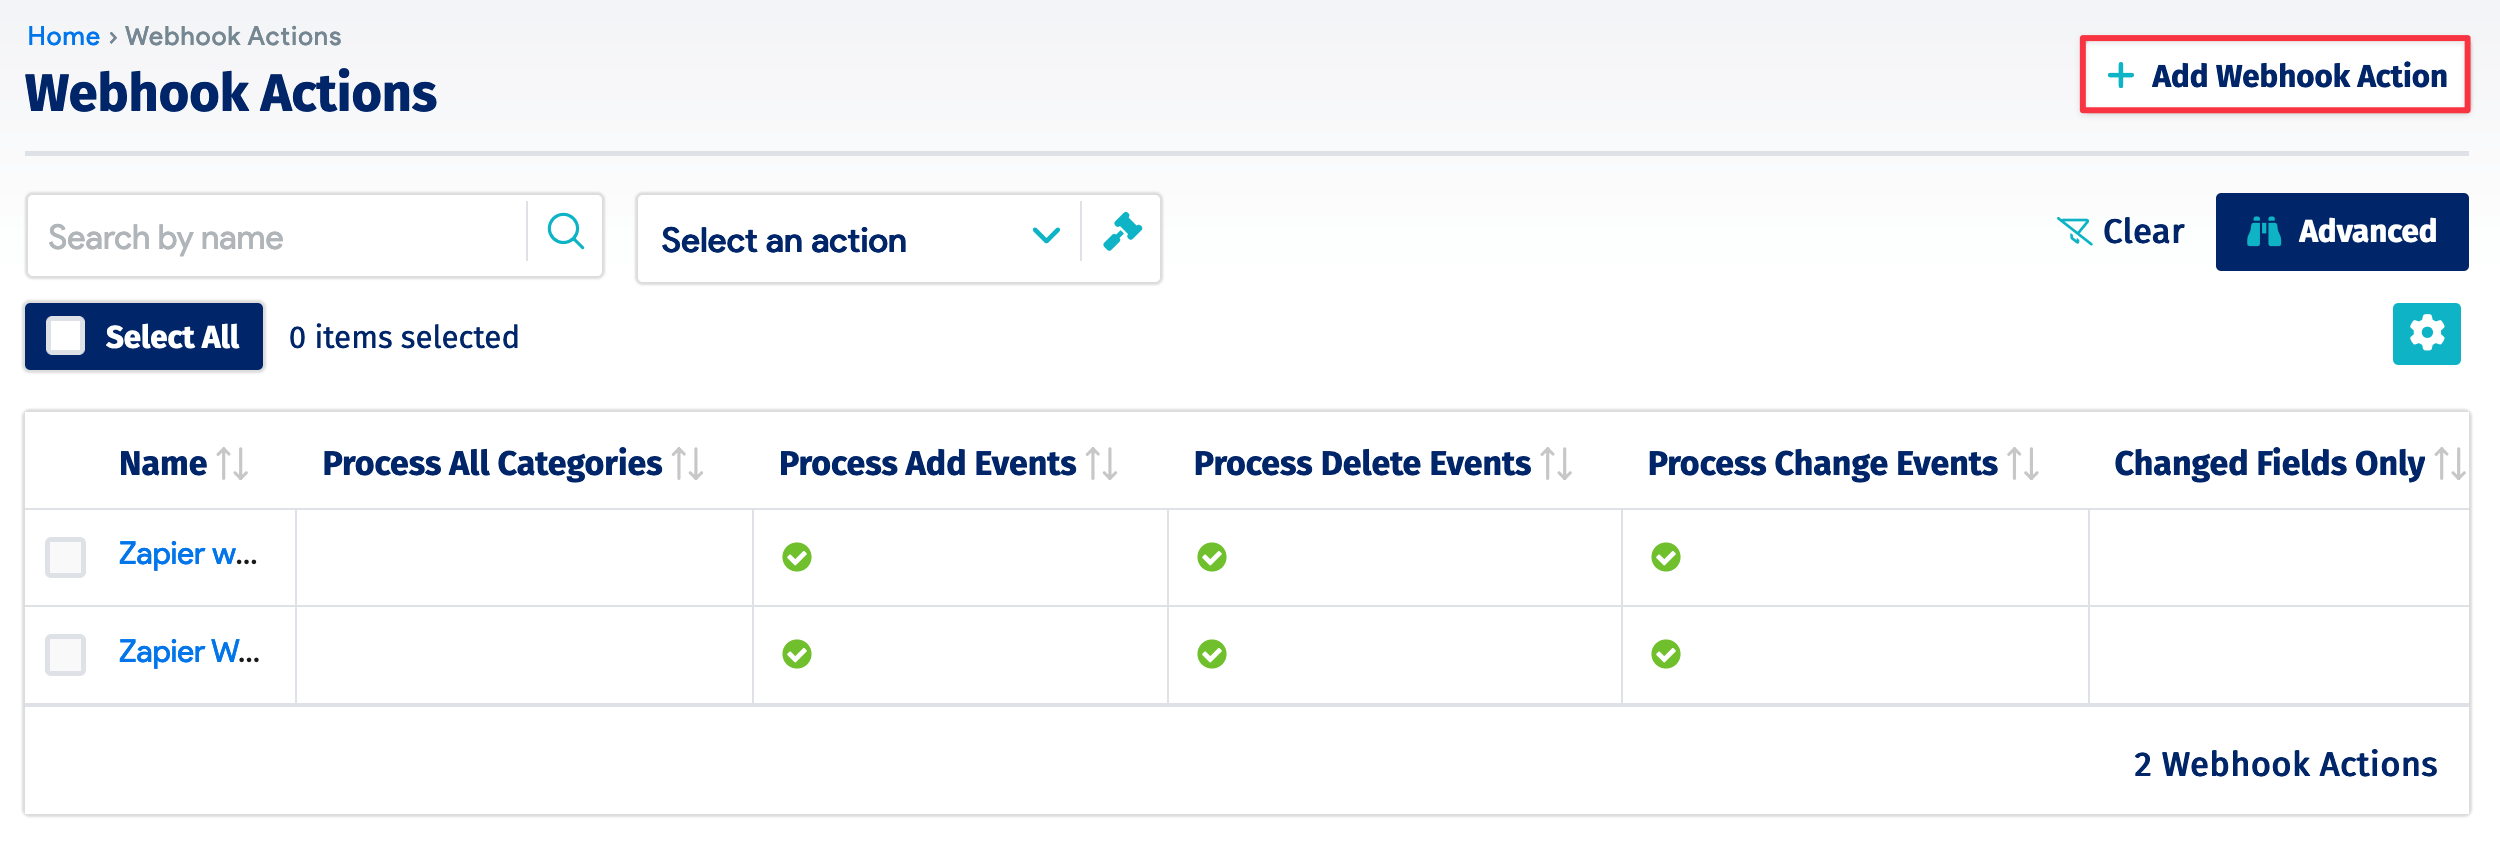Click the Add Webhook Action button
This screenshot has width=2500, height=844.
click(2275, 75)
